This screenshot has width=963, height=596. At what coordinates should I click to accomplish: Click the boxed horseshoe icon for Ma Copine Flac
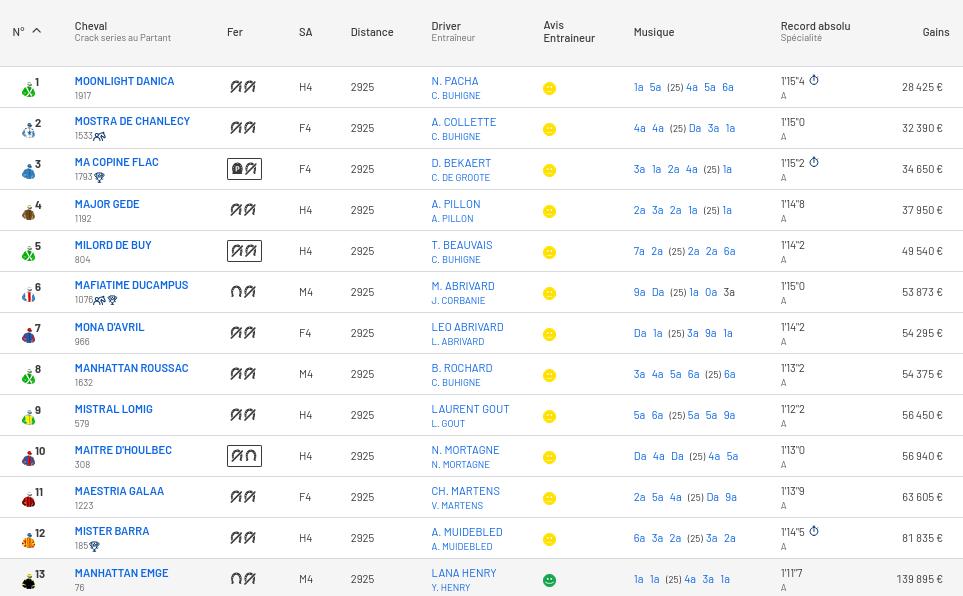(244, 169)
